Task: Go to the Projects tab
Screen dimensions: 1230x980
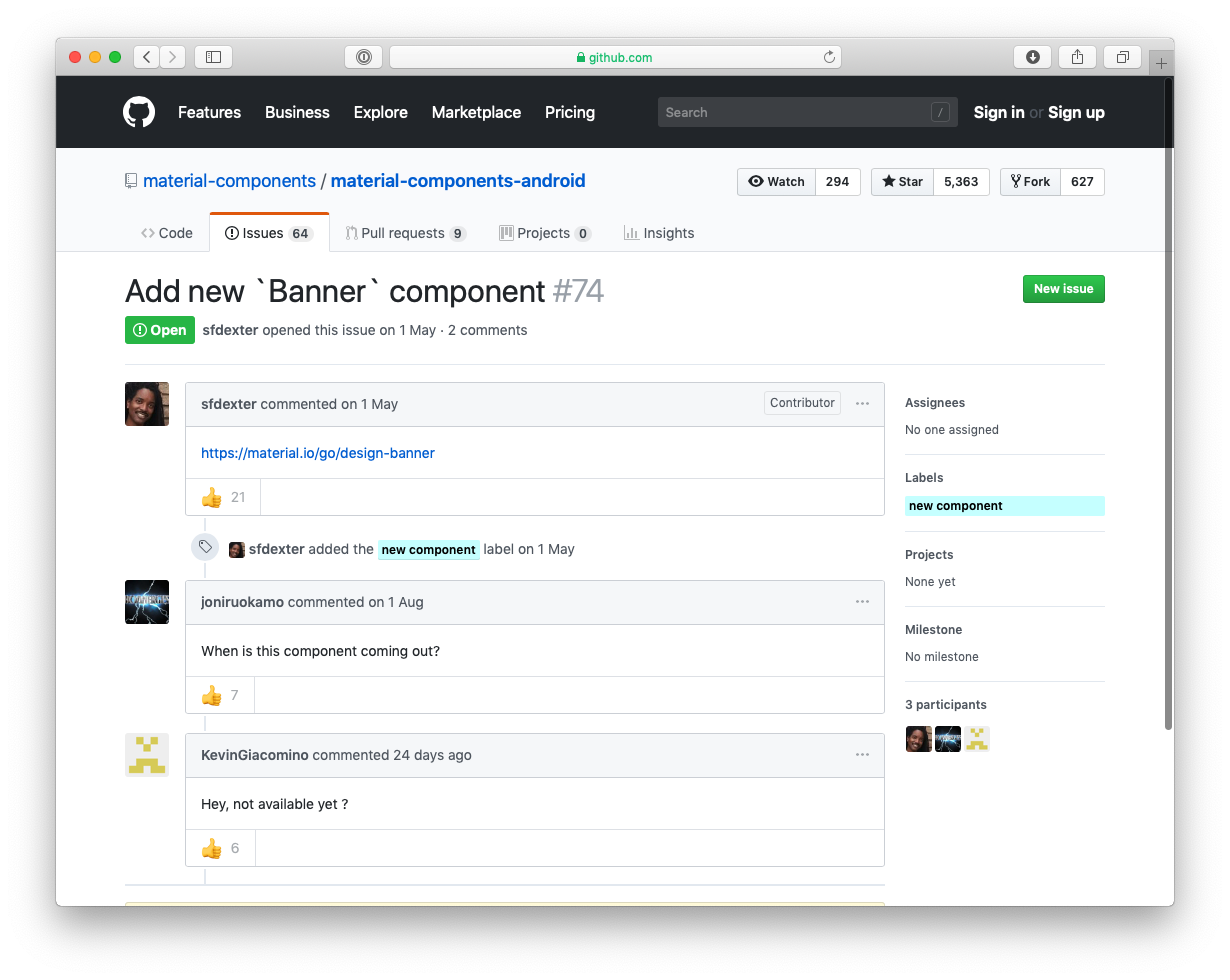Action: pyautogui.click(x=545, y=233)
